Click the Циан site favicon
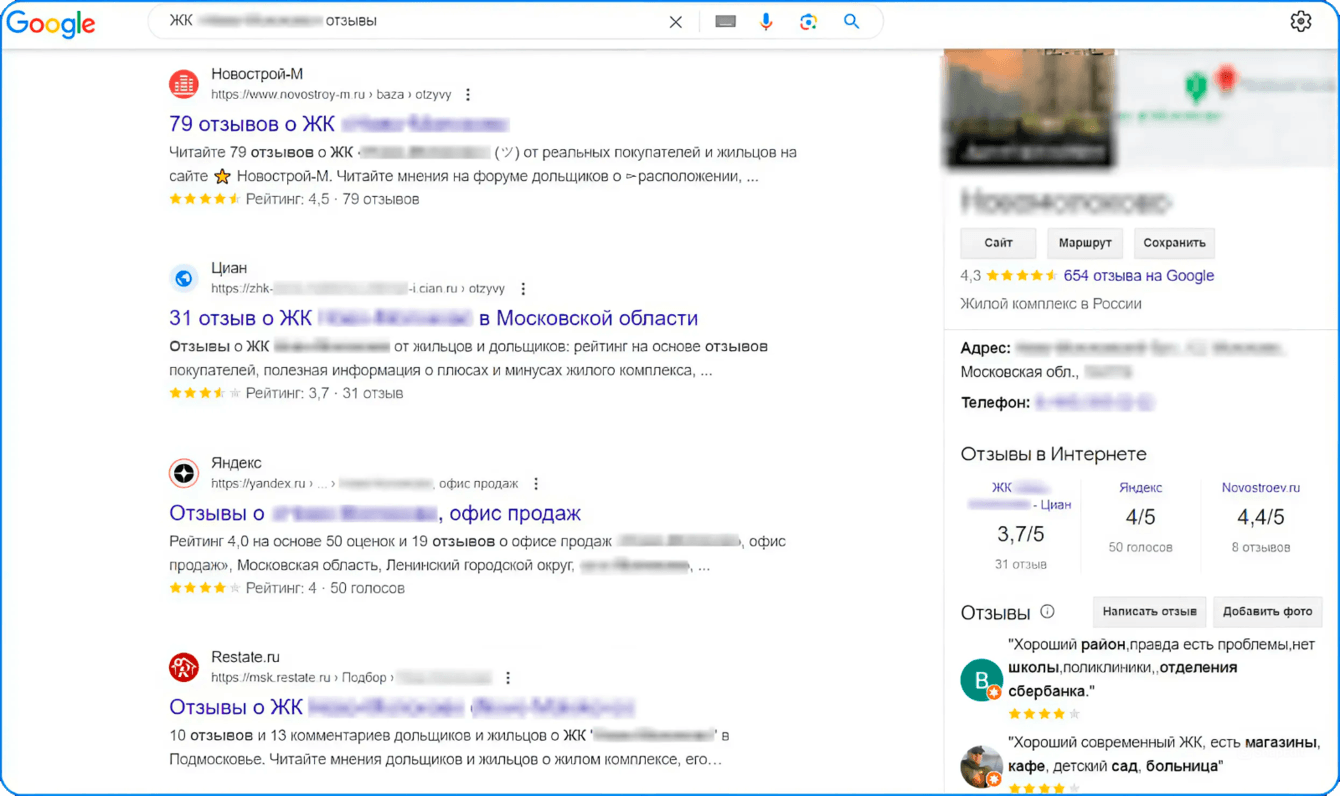 tap(184, 278)
